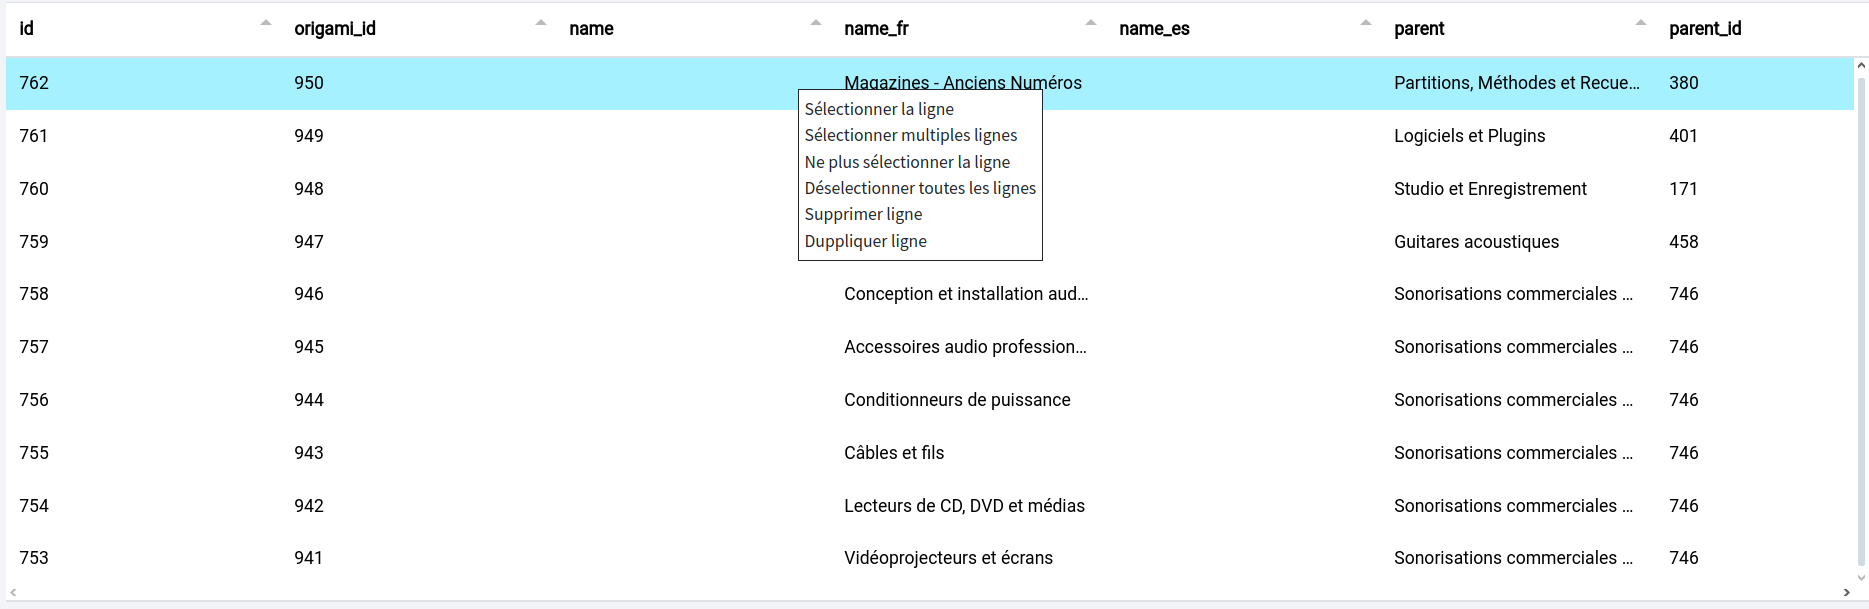
Task: Click "Ne plus sélectionner la ligne"
Action: (907, 162)
